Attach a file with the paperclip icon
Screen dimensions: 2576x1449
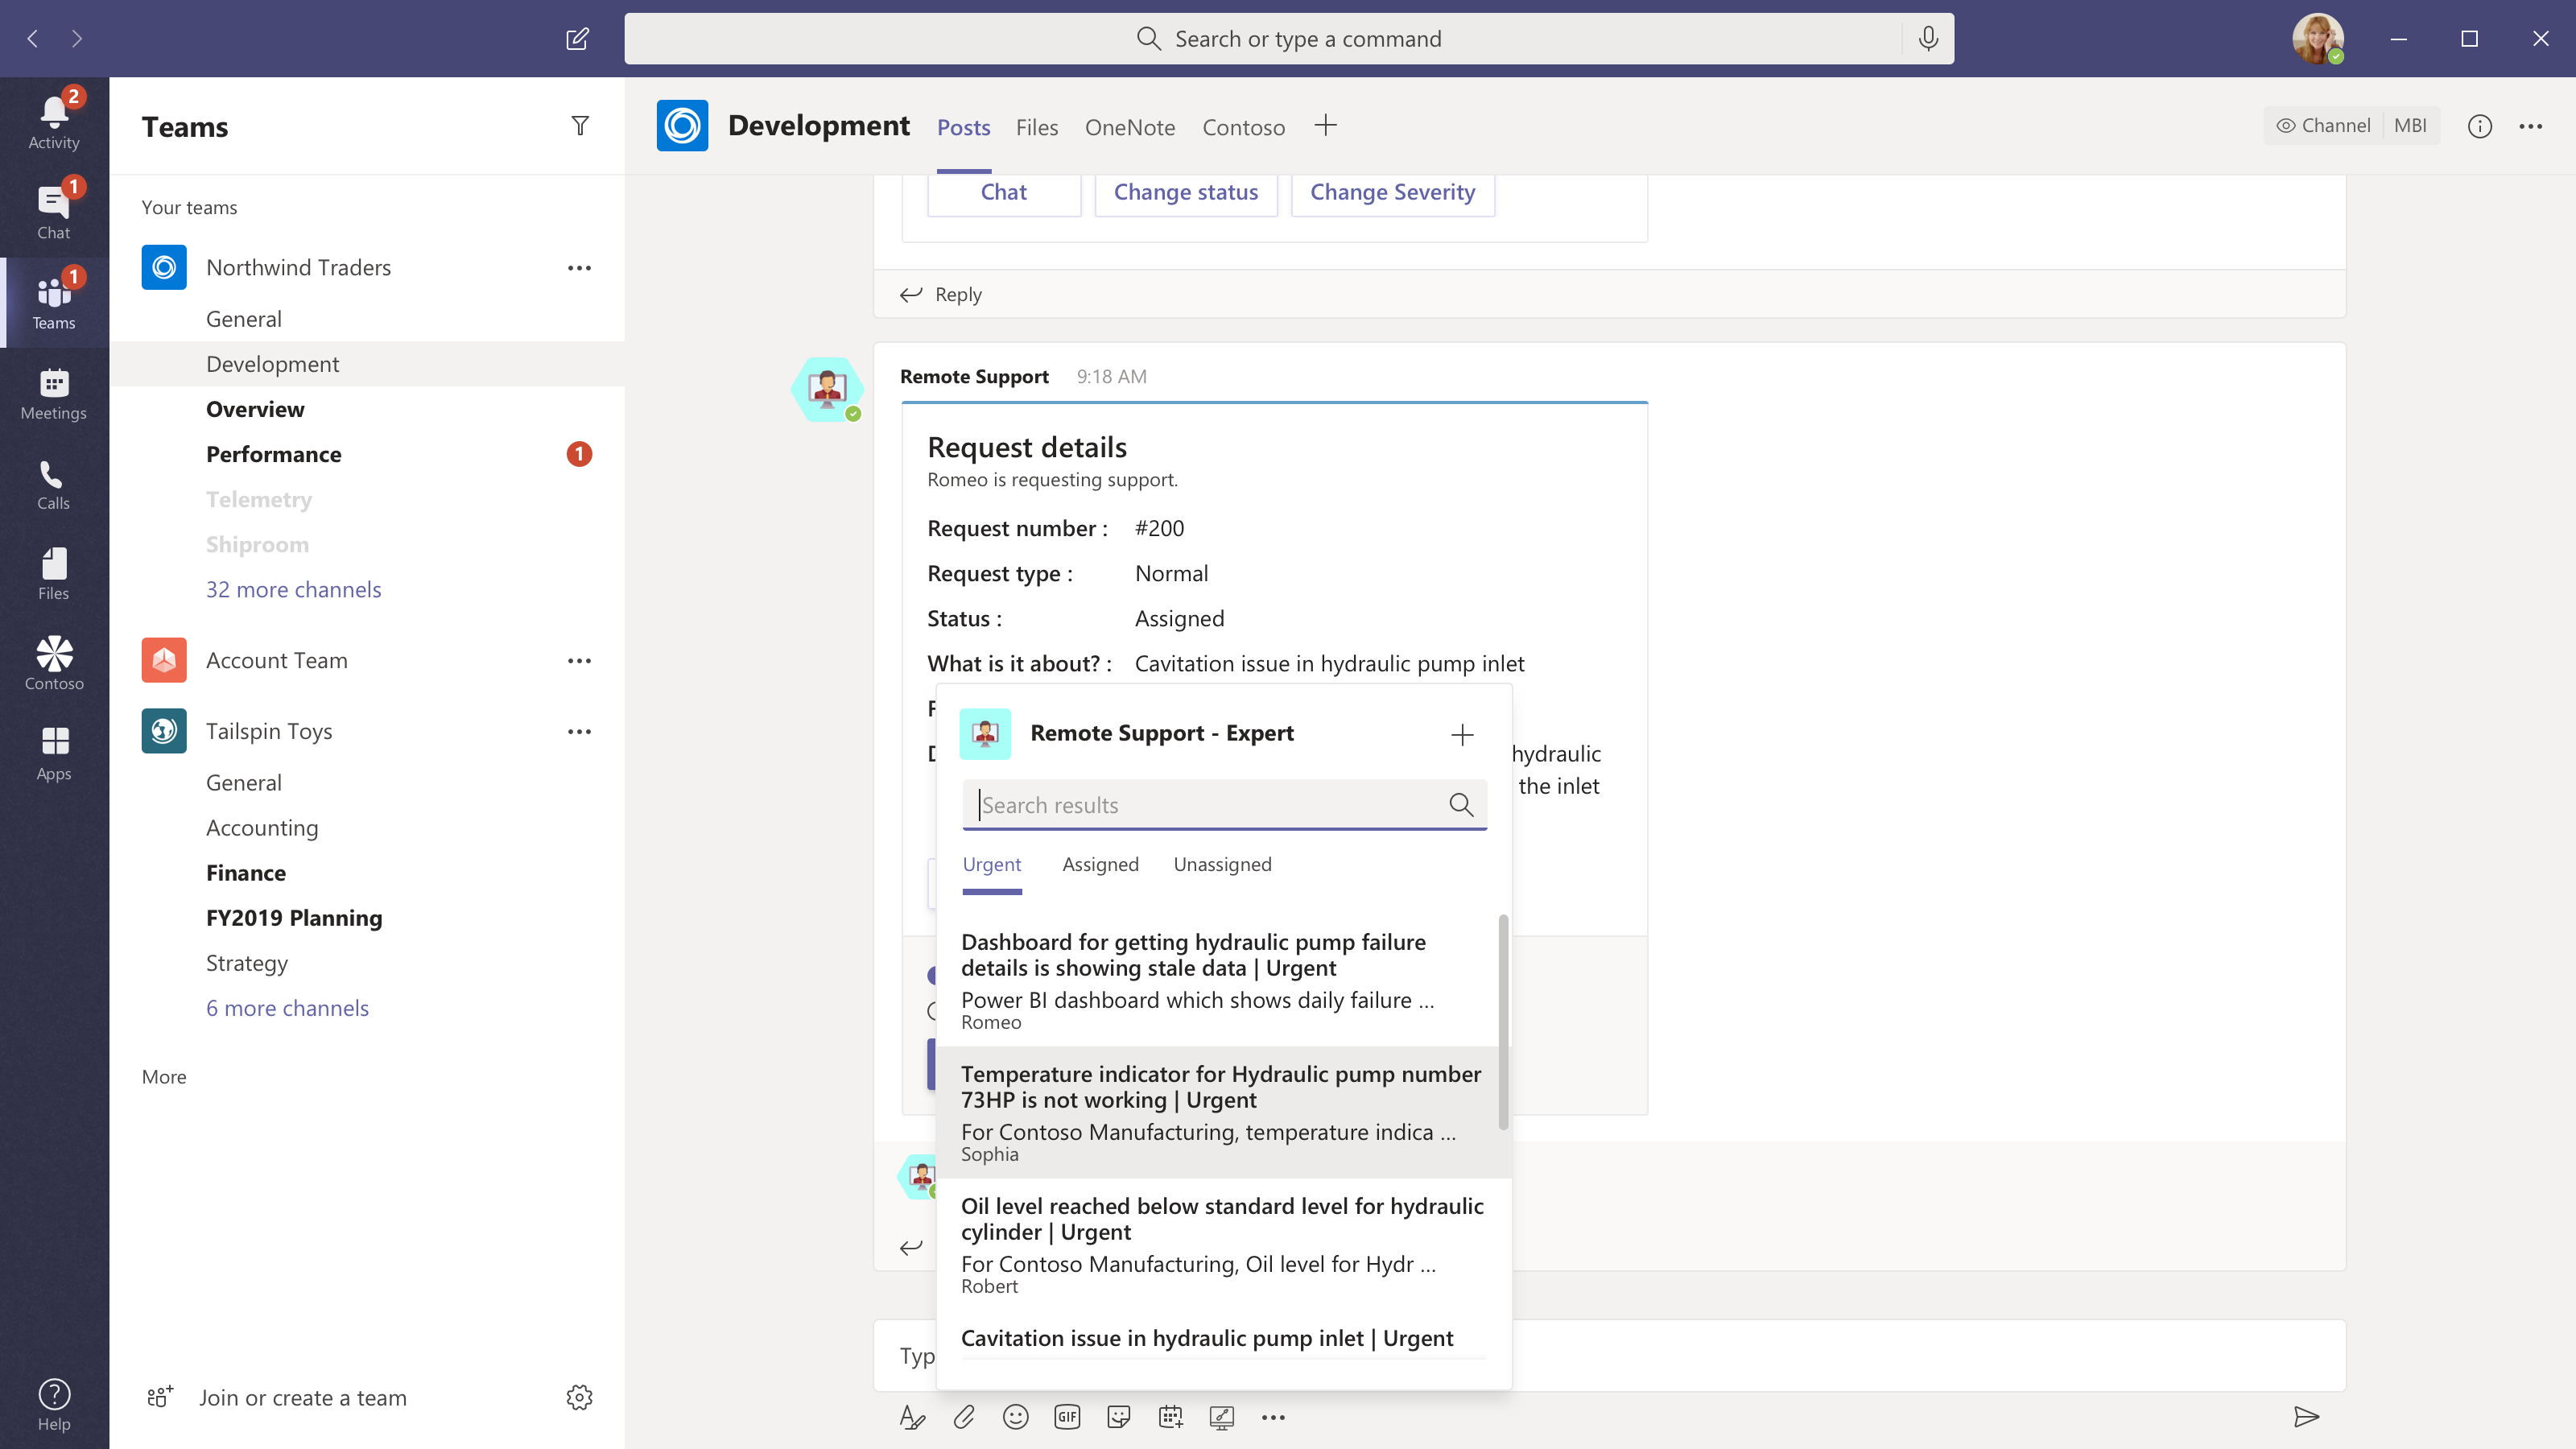point(963,1416)
